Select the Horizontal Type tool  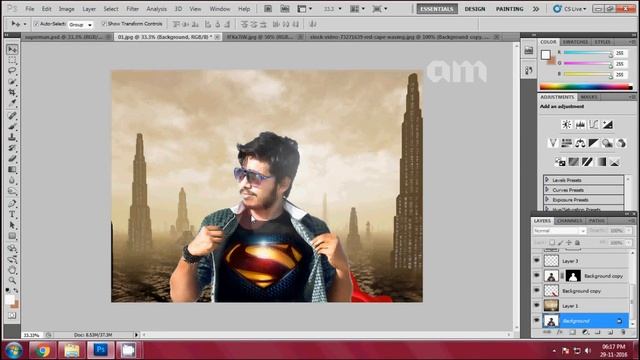pyautogui.click(x=12, y=214)
